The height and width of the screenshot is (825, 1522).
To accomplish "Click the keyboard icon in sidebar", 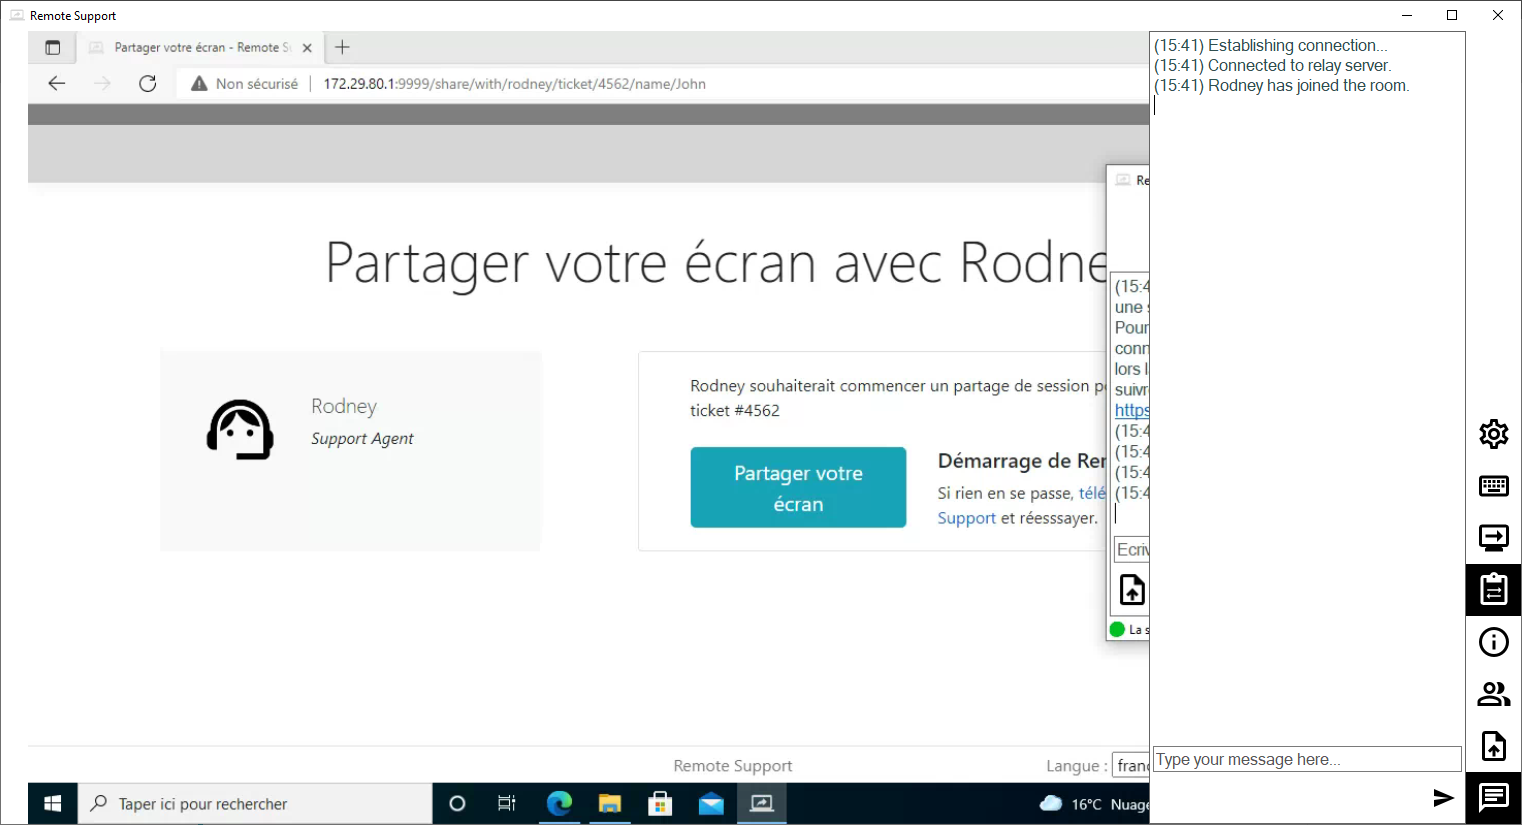I will click(x=1493, y=486).
